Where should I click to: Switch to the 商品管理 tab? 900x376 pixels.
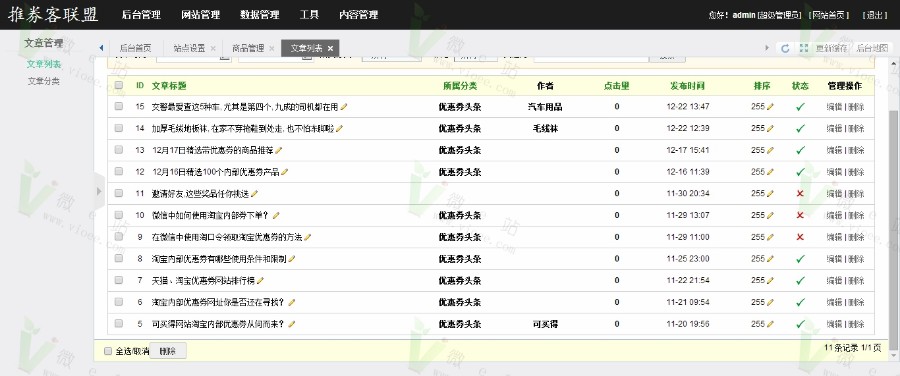coord(248,48)
